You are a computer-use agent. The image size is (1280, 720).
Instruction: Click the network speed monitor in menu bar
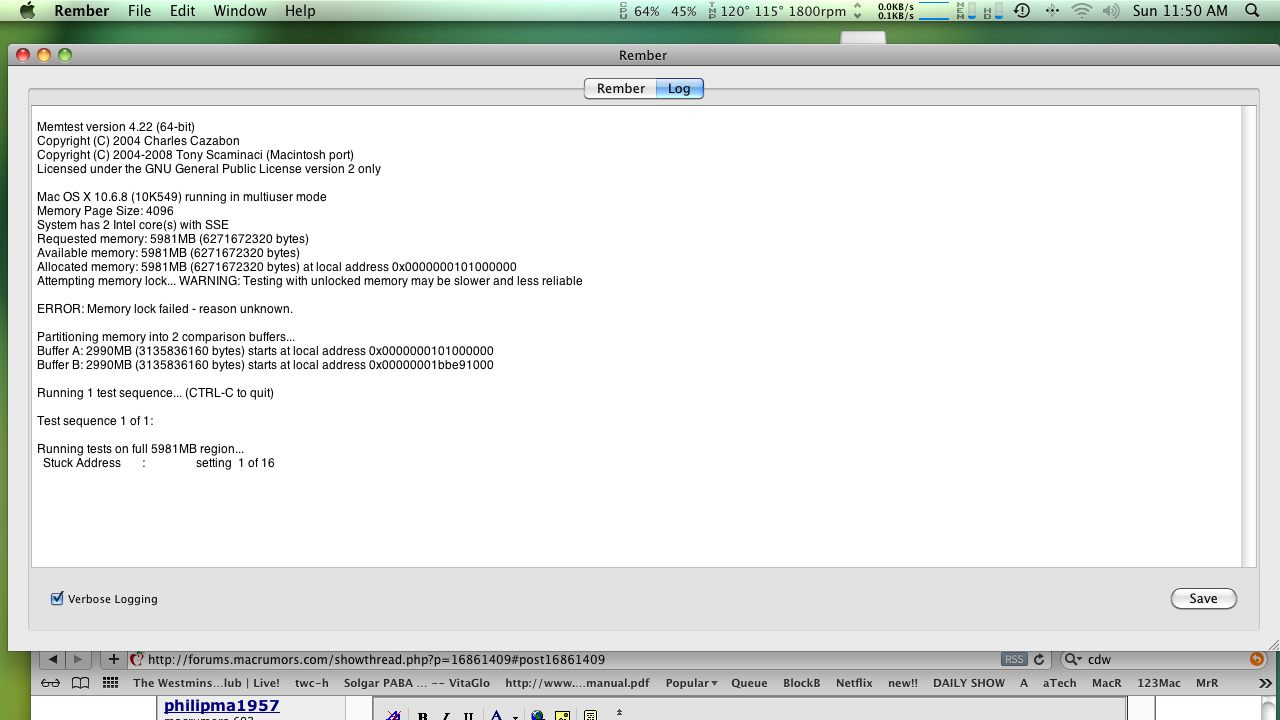pos(914,11)
